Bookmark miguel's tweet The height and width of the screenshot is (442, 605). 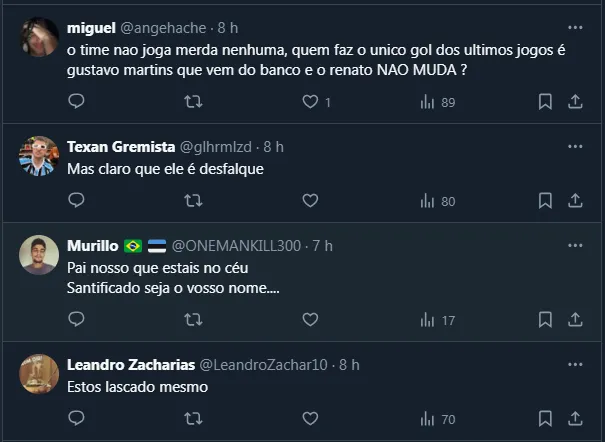545,101
